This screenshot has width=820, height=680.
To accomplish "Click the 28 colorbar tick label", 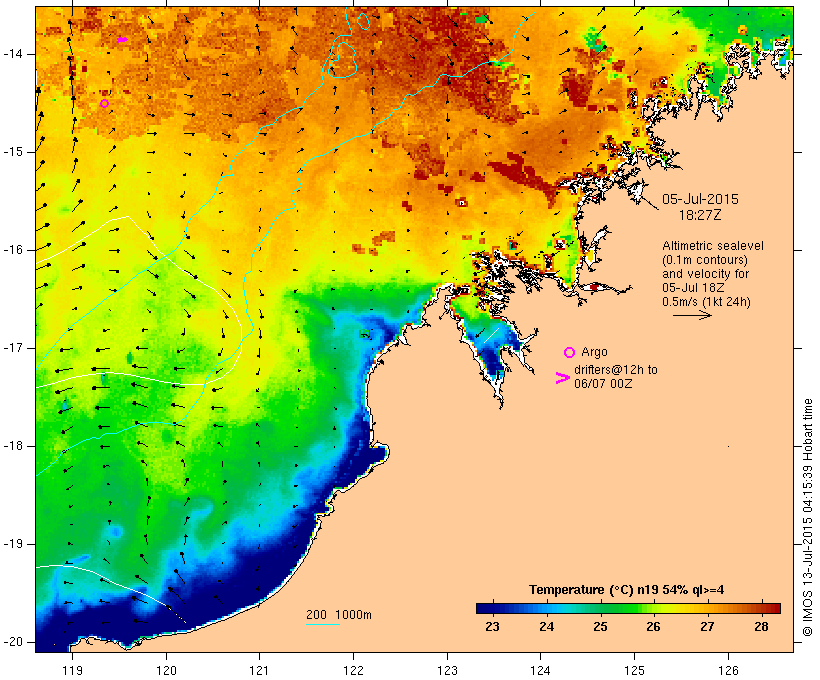I will tap(761, 626).
